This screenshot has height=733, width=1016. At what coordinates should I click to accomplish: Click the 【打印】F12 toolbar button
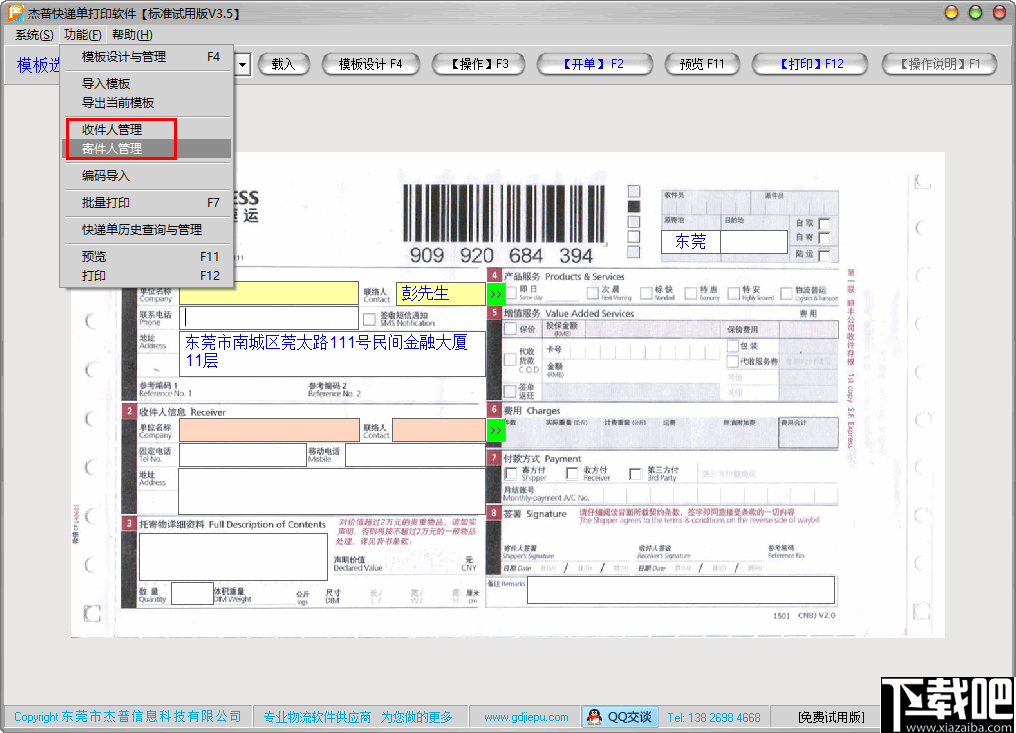point(810,64)
